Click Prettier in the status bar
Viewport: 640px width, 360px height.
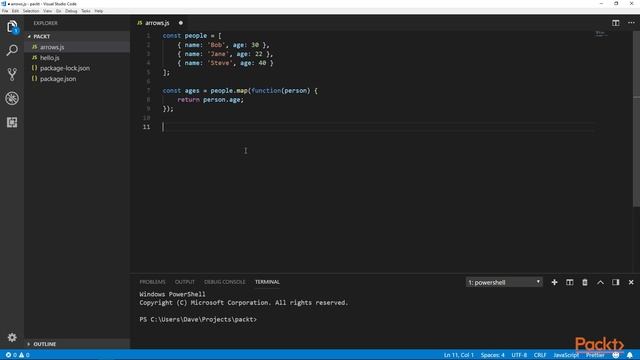click(x=595, y=355)
